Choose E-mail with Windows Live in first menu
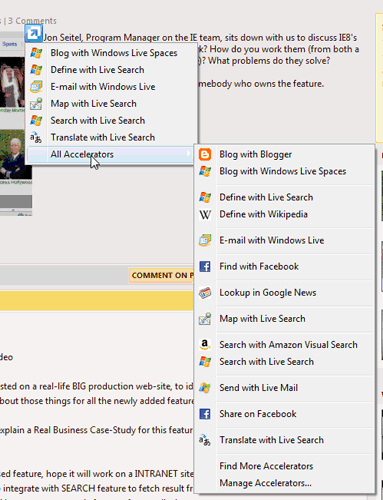 111,87
